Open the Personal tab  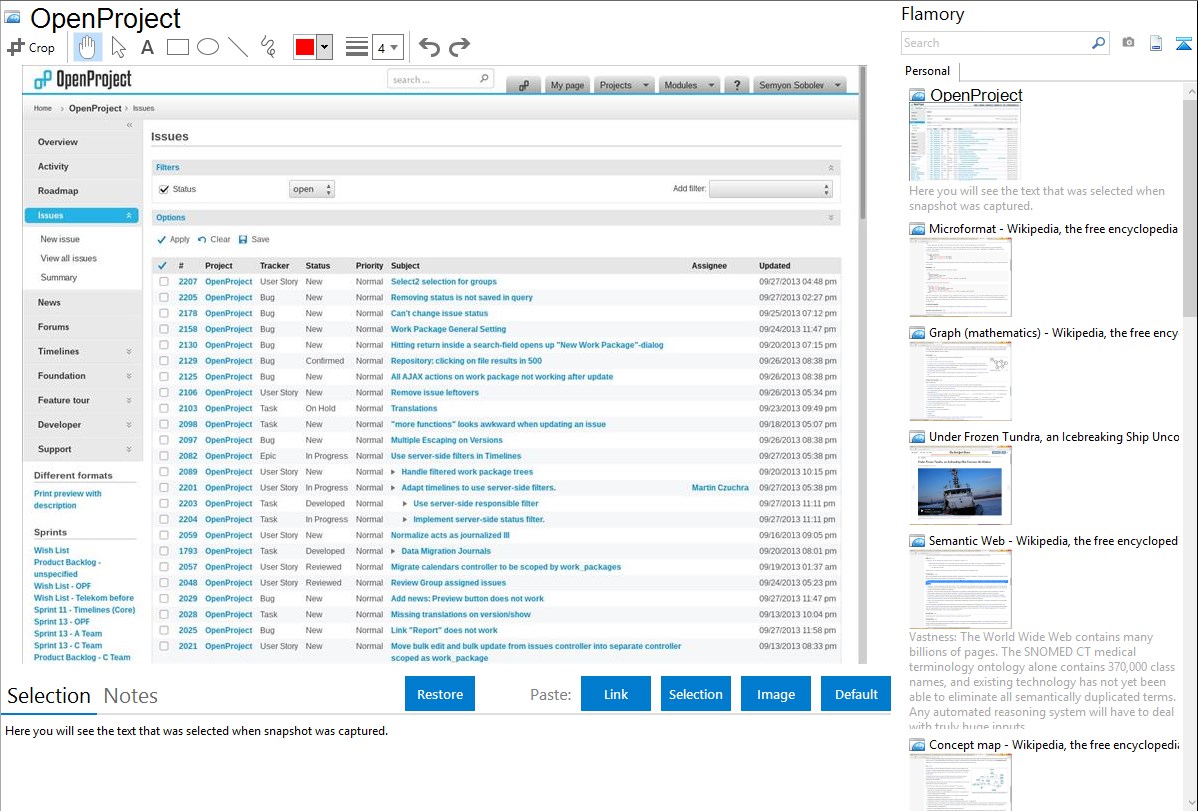coord(927,71)
